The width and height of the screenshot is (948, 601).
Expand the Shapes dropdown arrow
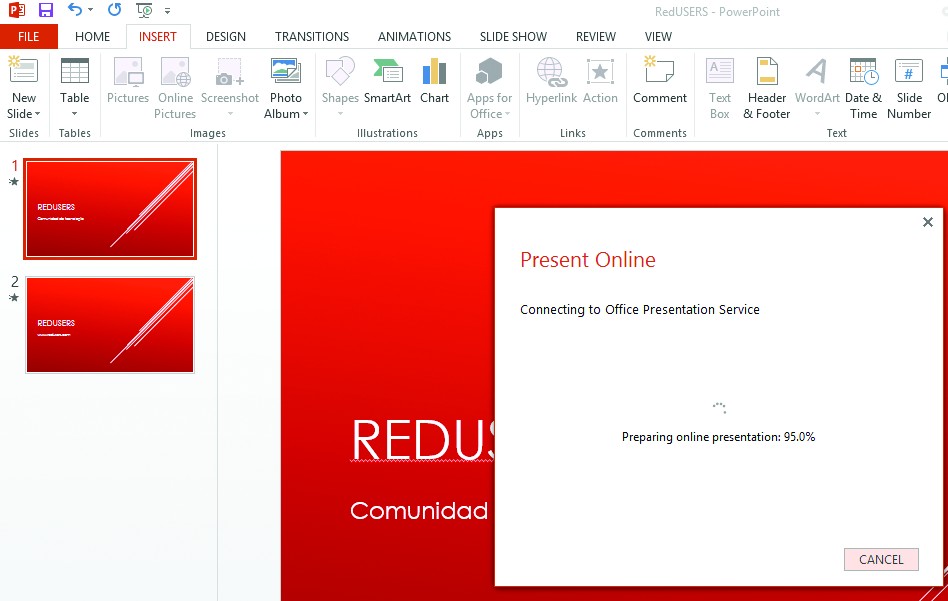point(340,114)
